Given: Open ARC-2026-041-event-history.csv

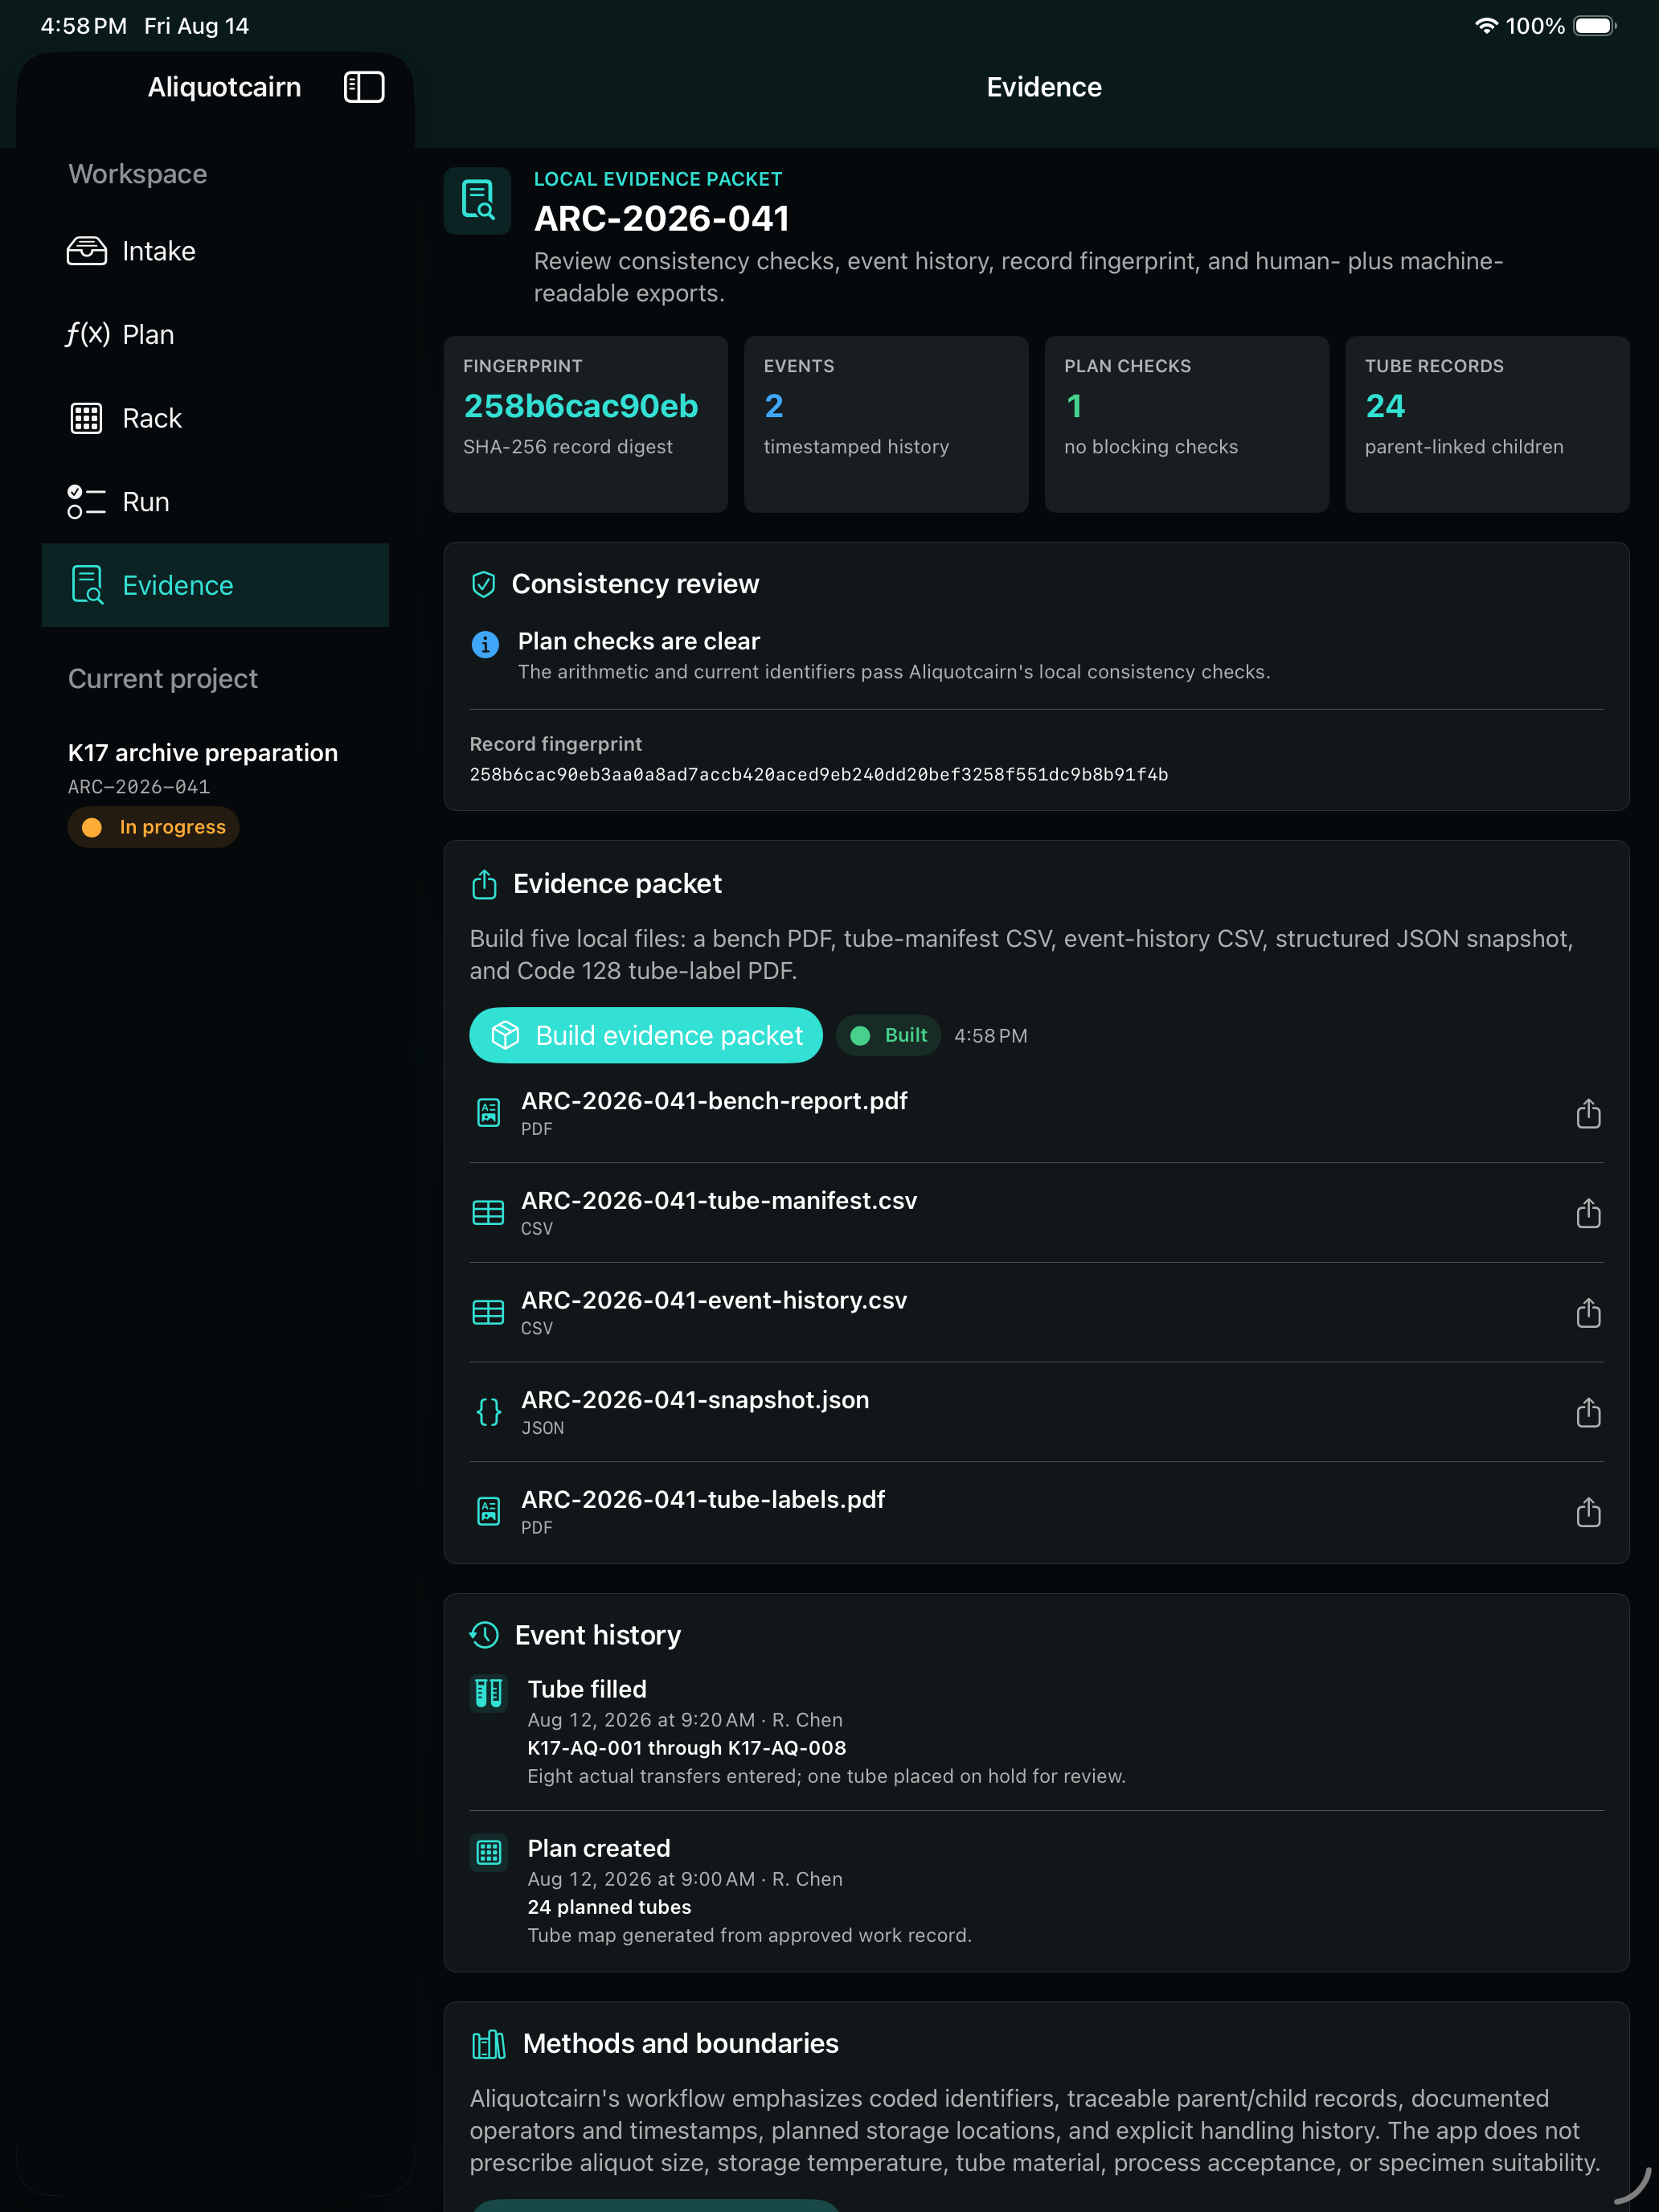Looking at the screenshot, I should [714, 1301].
